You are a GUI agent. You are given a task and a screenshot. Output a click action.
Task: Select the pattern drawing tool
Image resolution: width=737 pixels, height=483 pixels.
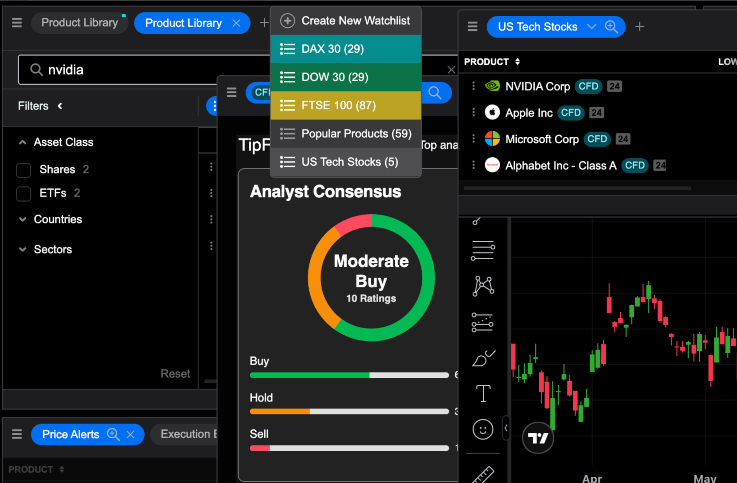coord(483,286)
